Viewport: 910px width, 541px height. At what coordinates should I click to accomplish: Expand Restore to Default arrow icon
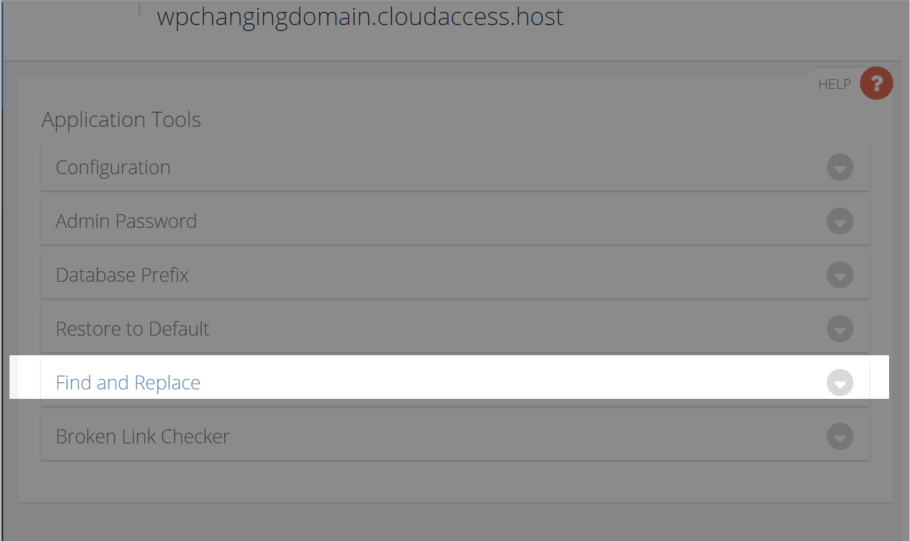pyautogui.click(x=840, y=329)
